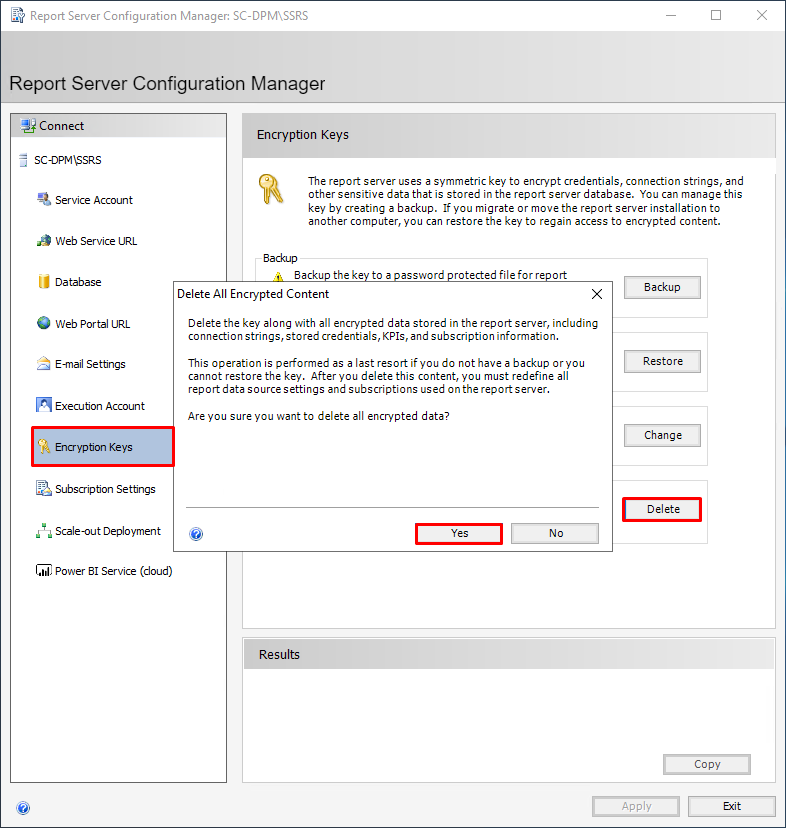The image size is (786, 828).
Task: Click the Restore button
Action: pos(662,361)
